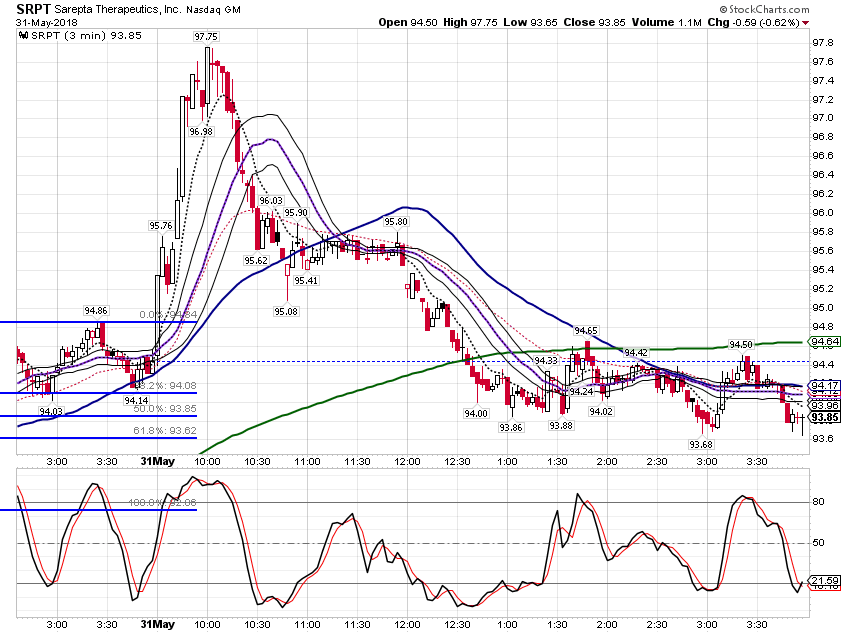850x633 pixels.
Task: Click the 61.8%: 93.62 Fibonacci label
Action: coord(165,431)
